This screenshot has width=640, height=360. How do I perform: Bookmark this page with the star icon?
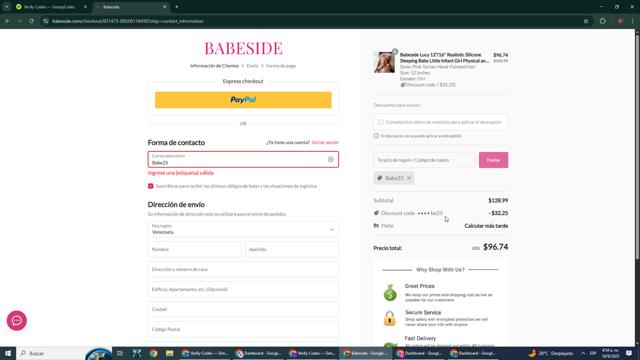pos(586,21)
